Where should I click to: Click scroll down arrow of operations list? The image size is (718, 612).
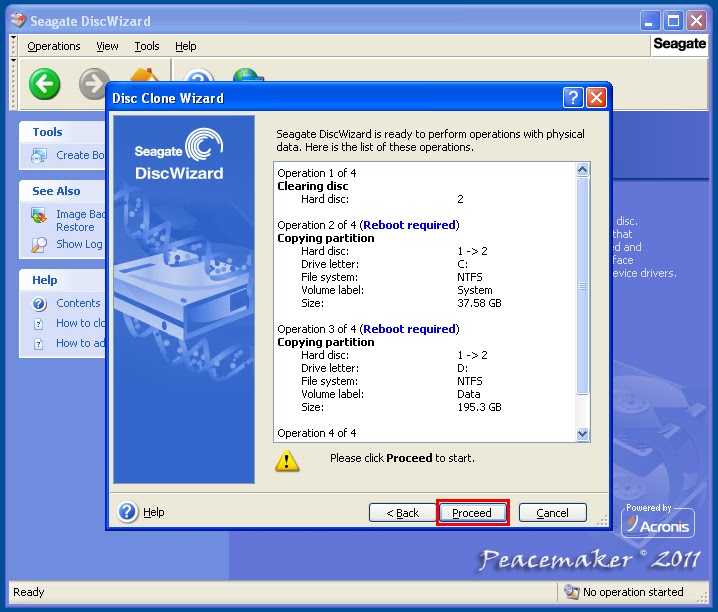pyautogui.click(x=582, y=433)
